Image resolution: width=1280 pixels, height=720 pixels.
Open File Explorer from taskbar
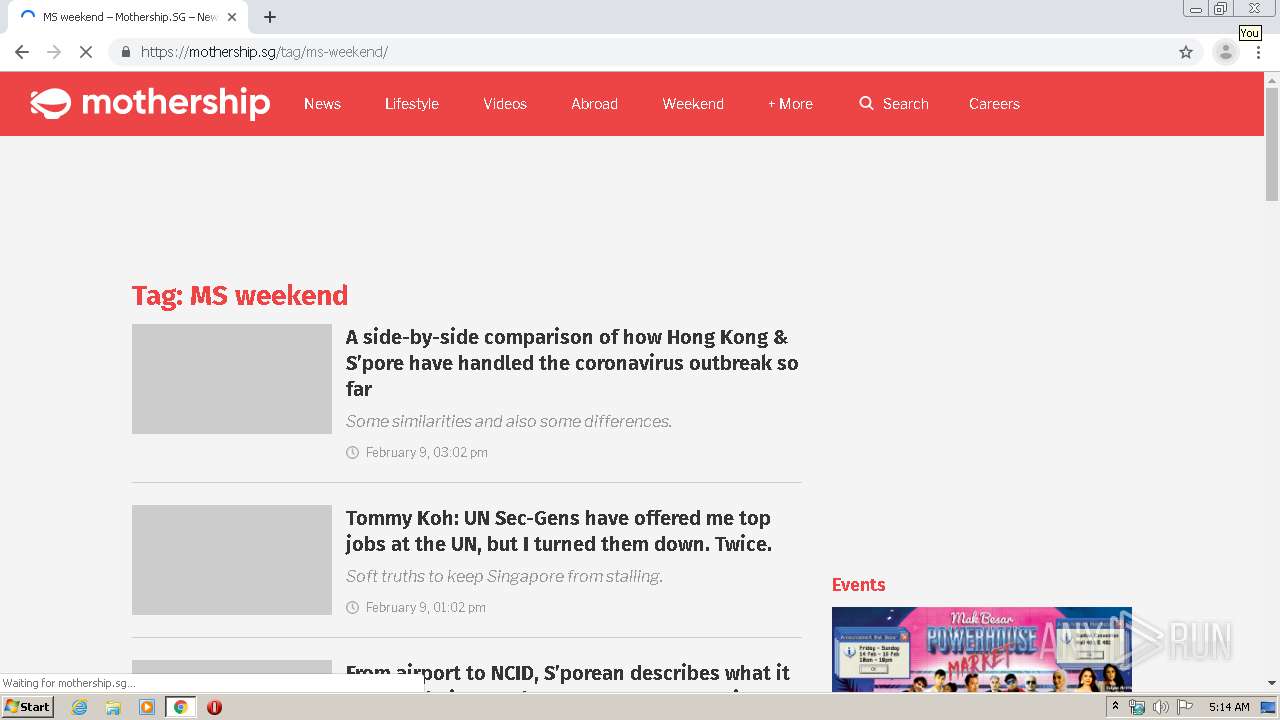coord(113,707)
